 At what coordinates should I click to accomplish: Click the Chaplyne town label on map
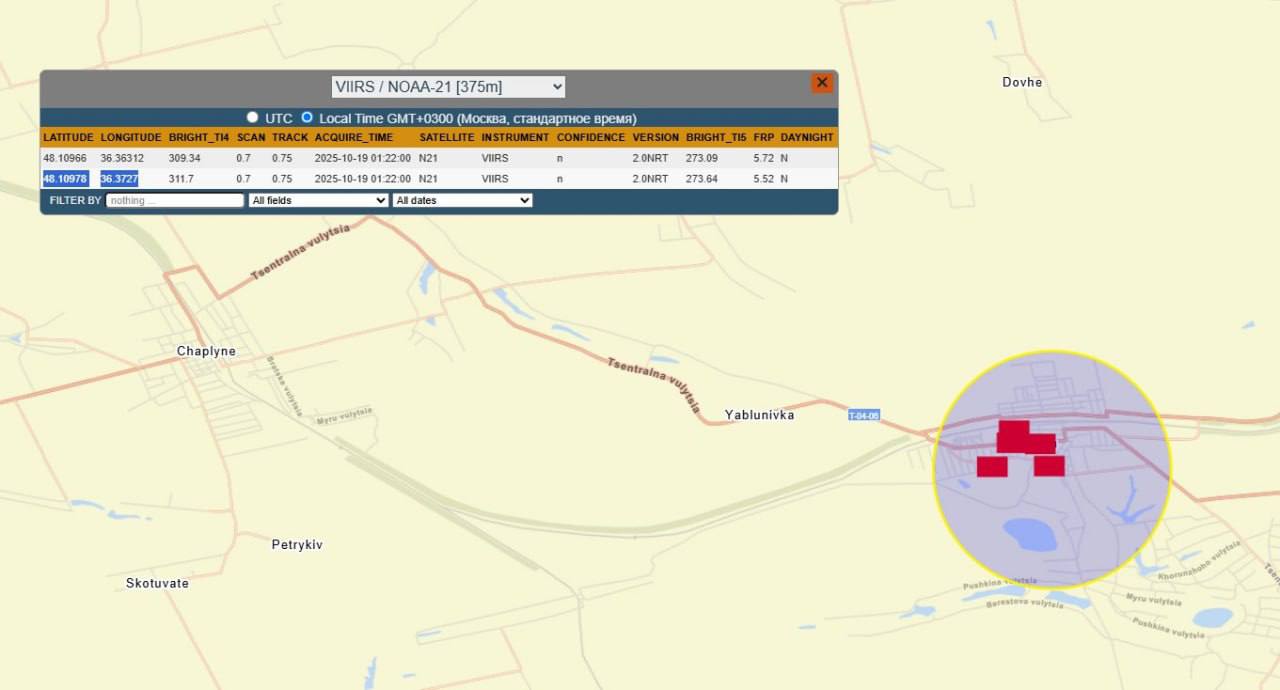click(206, 351)
